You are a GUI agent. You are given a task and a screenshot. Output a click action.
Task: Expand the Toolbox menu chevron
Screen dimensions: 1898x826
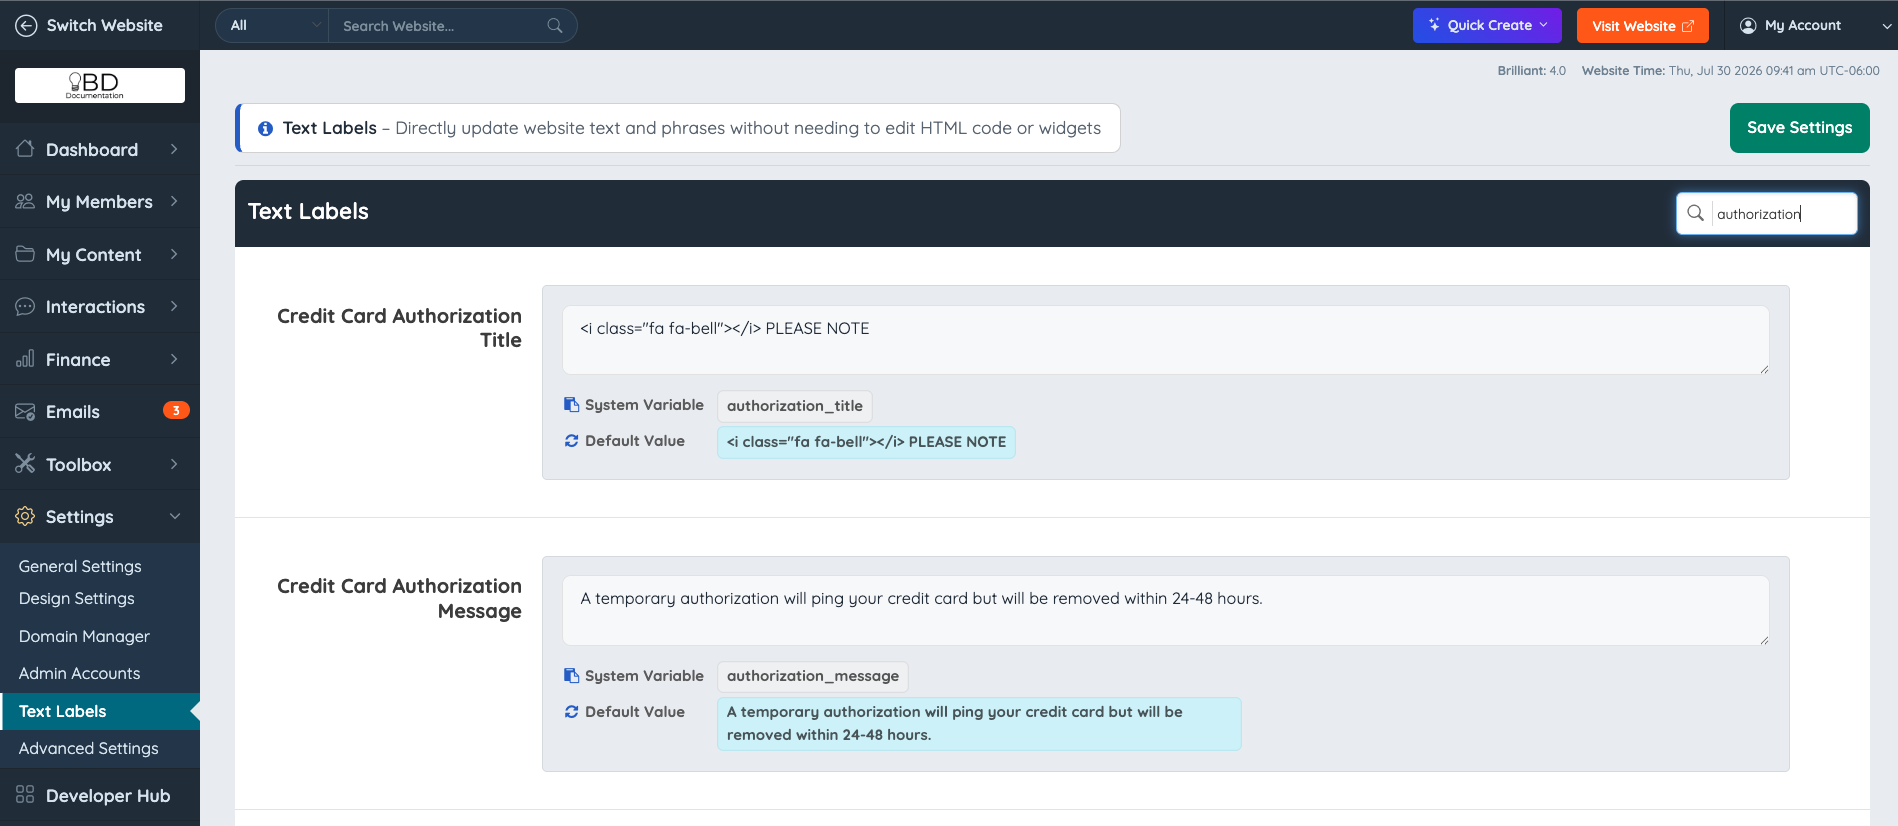174,464
